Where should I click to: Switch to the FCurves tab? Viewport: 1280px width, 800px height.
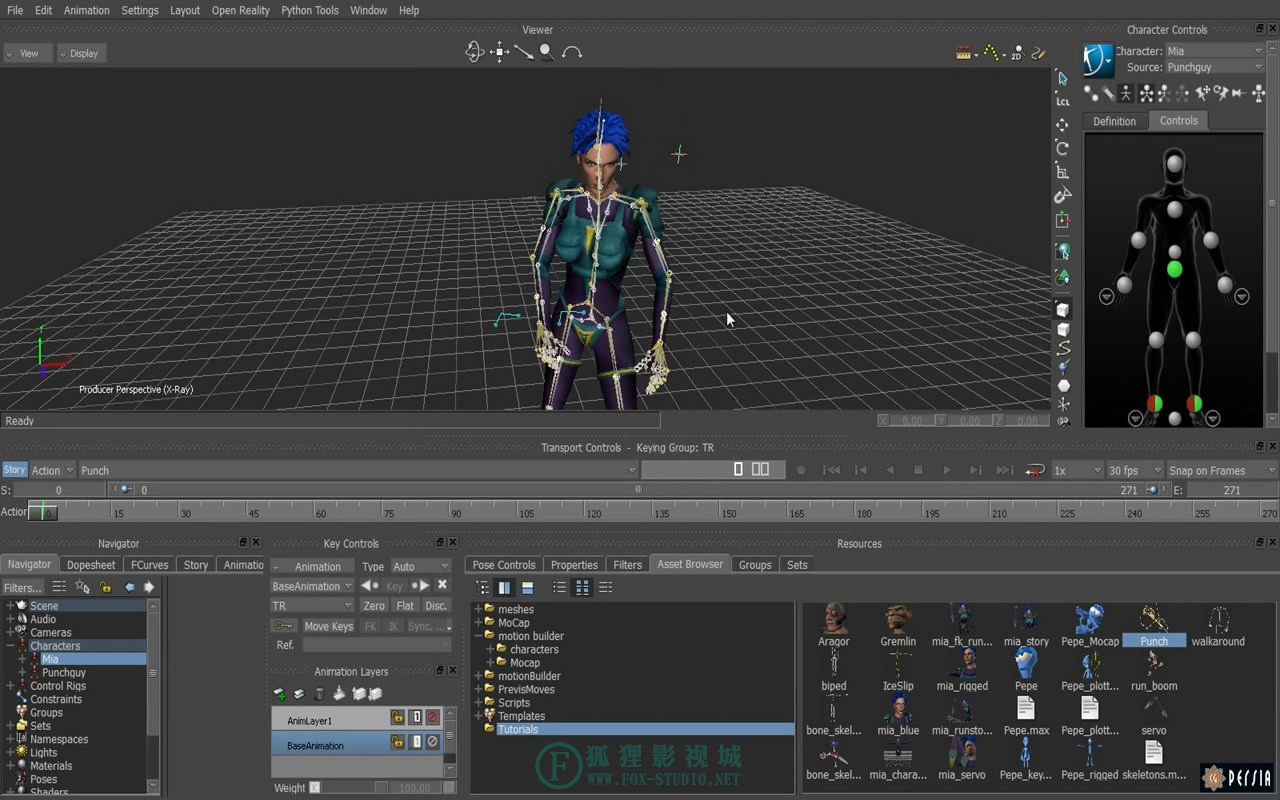click(150, 565)
